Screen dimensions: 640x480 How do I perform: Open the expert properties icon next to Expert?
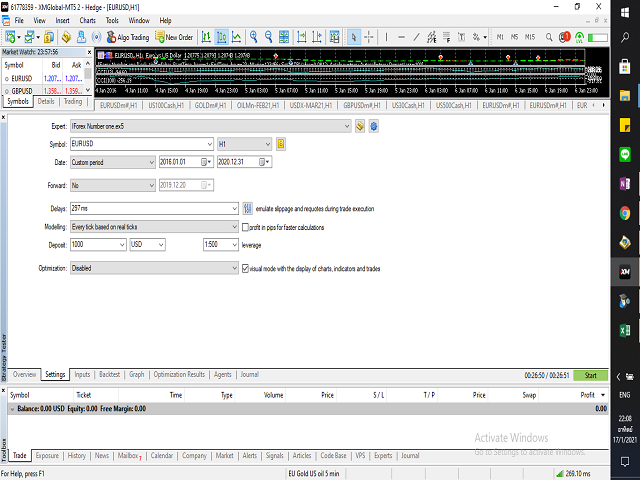(360, 127)
